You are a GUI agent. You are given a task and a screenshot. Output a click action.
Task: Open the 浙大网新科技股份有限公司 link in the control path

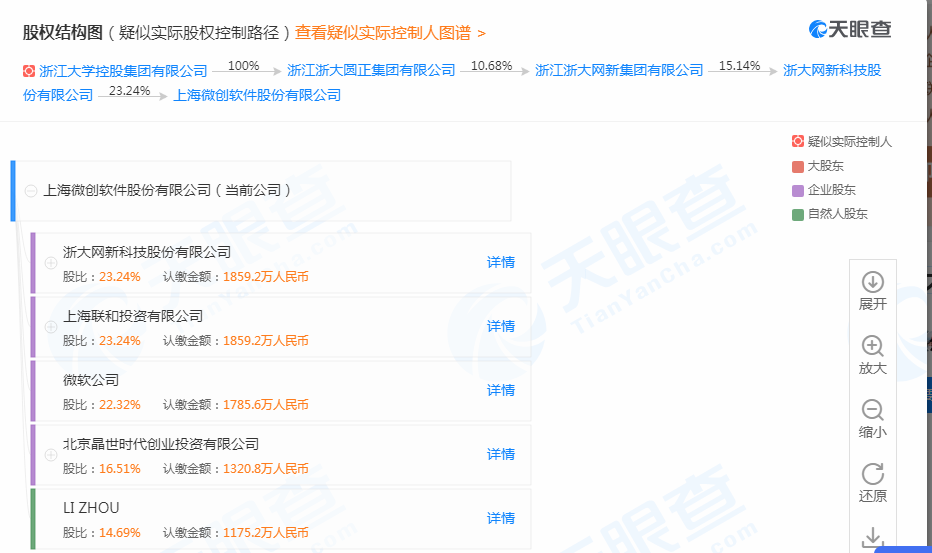[x=832, y=70]
